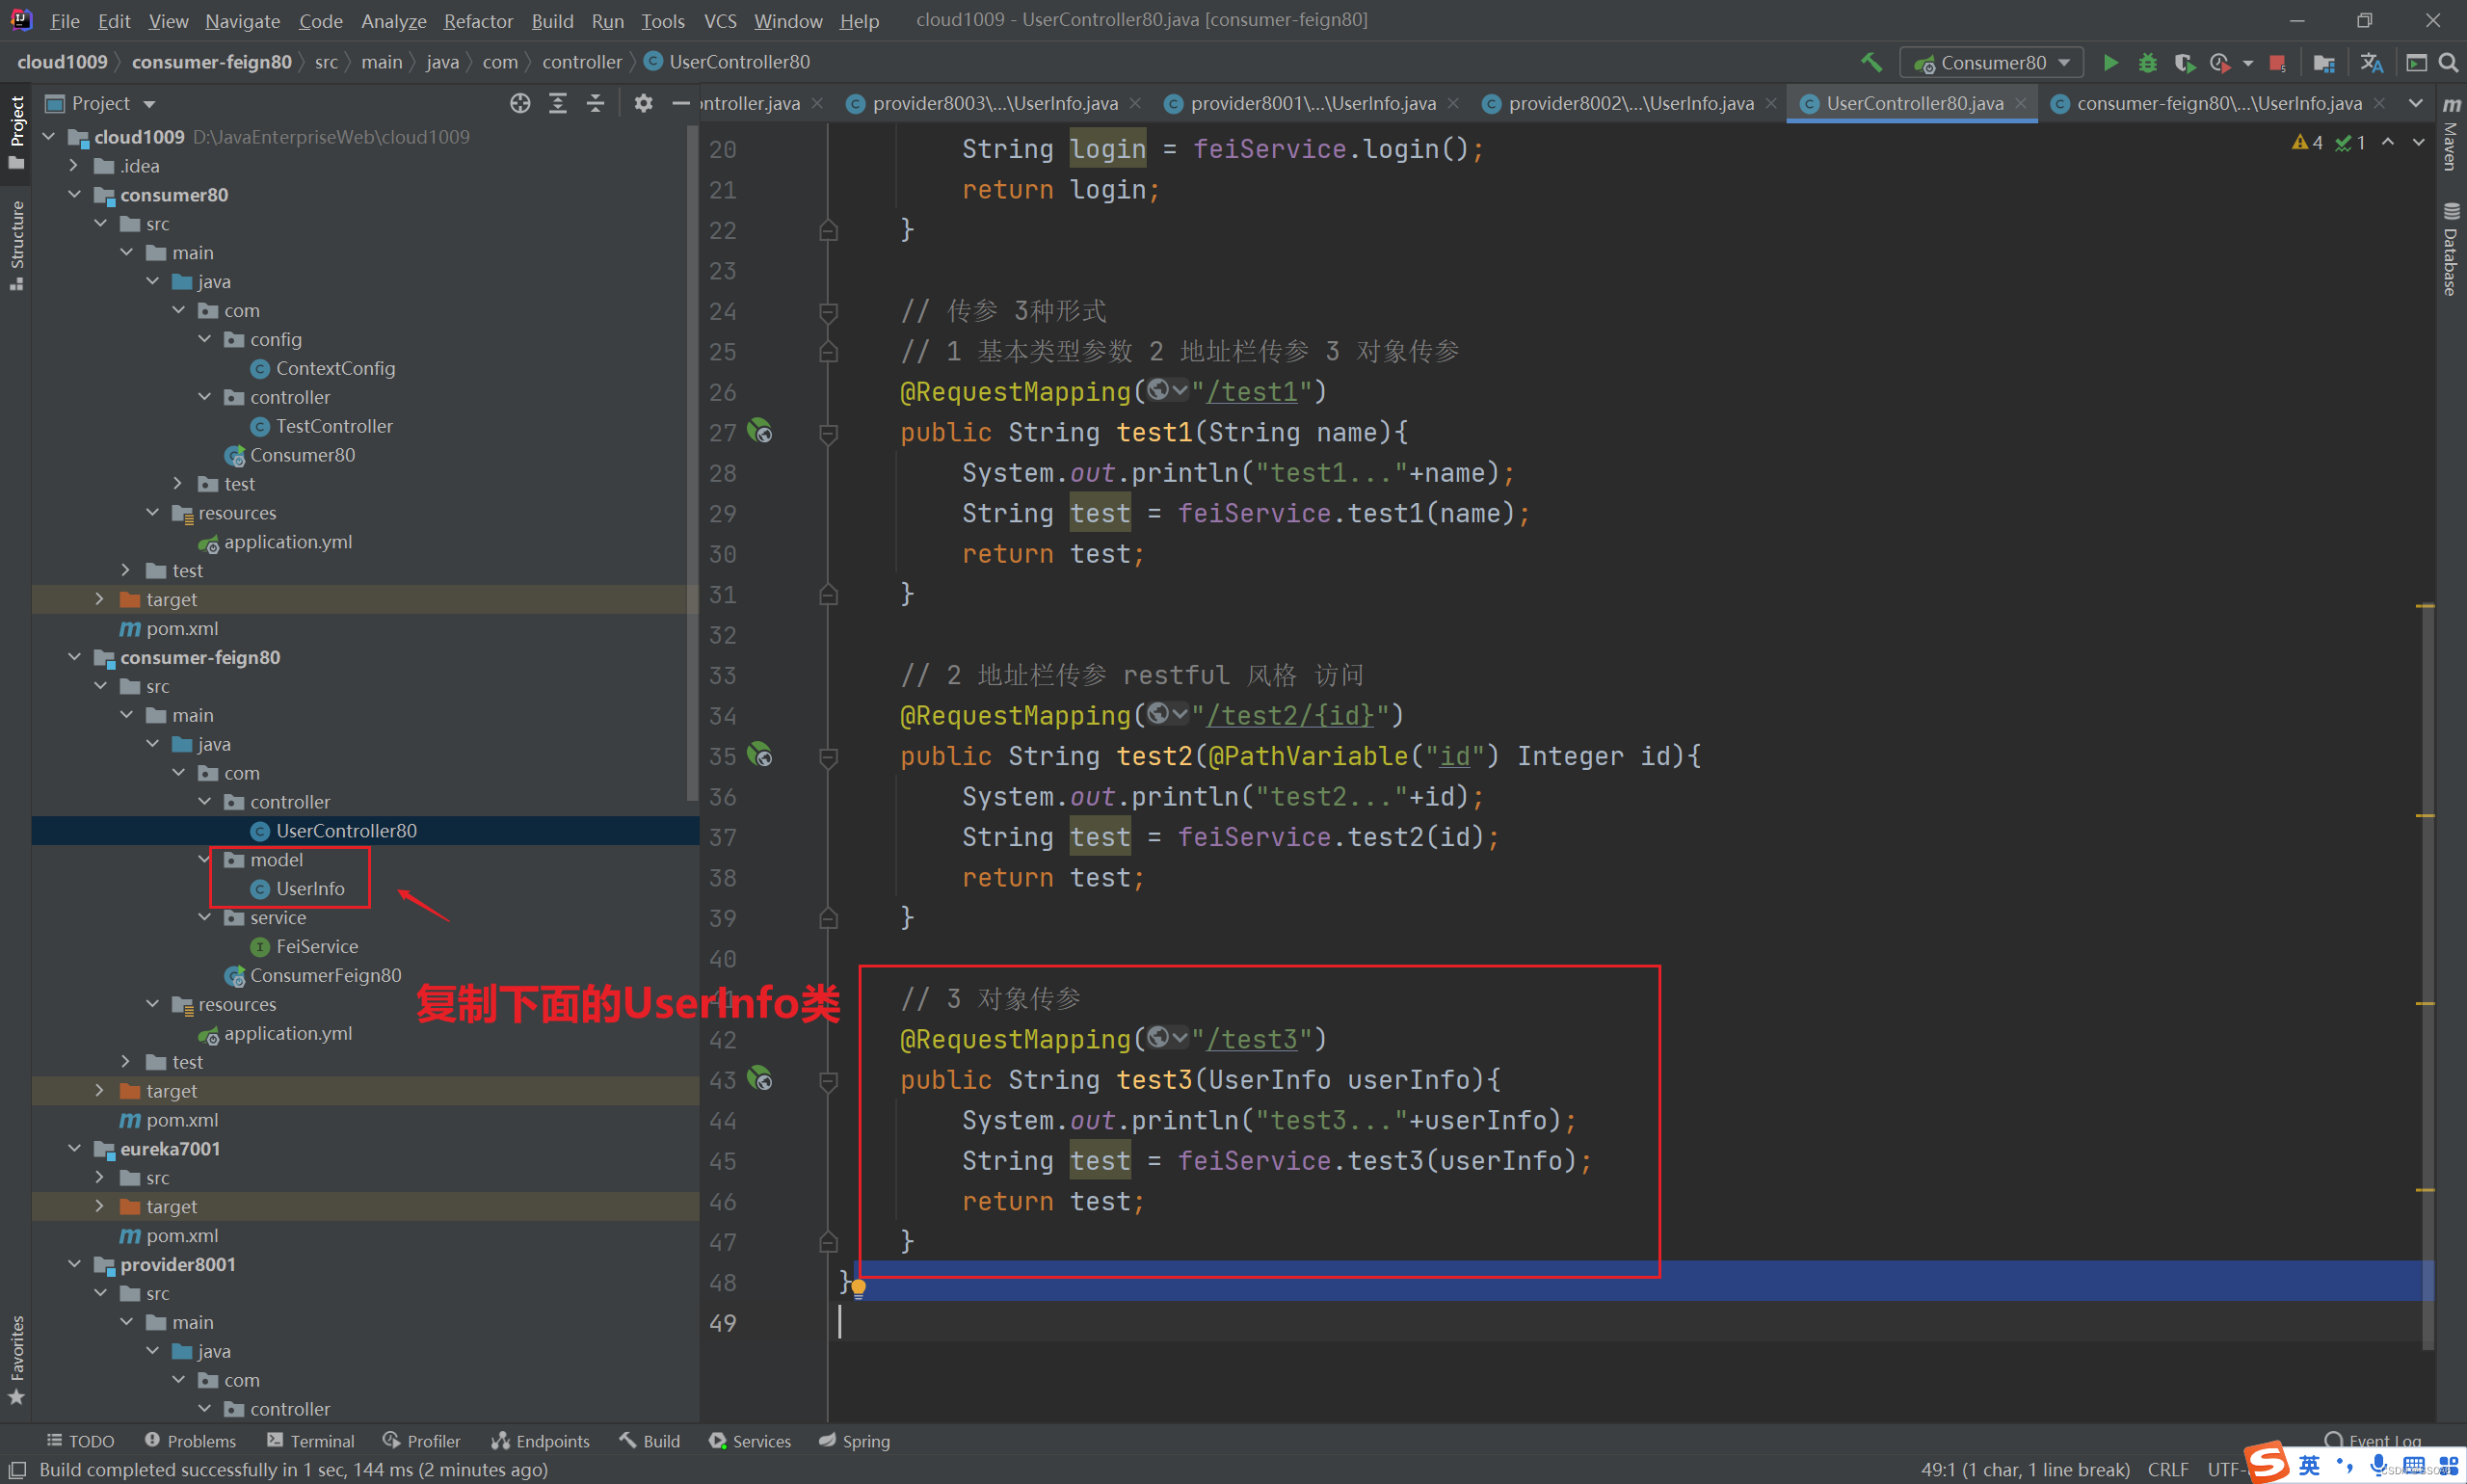This screenshot has height=1484, width=2467.
Task: Select UserInfo class under model folder
Action: coord(310,889)
